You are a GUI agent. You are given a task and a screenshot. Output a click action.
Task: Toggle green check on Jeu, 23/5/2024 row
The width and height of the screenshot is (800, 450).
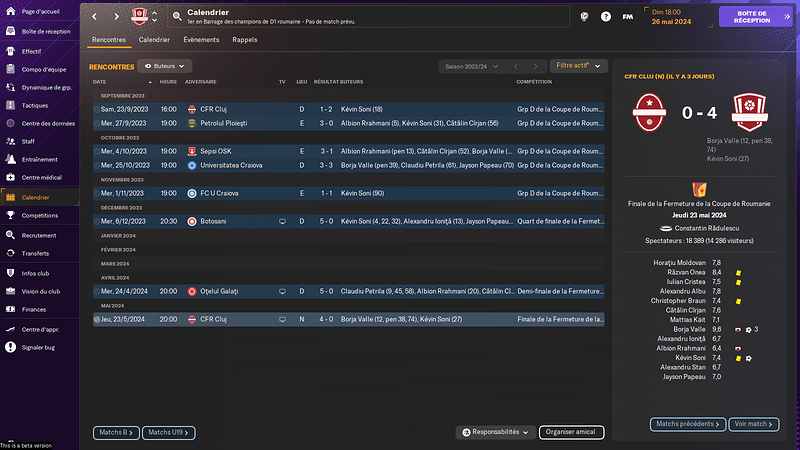(x=96, y=319)
